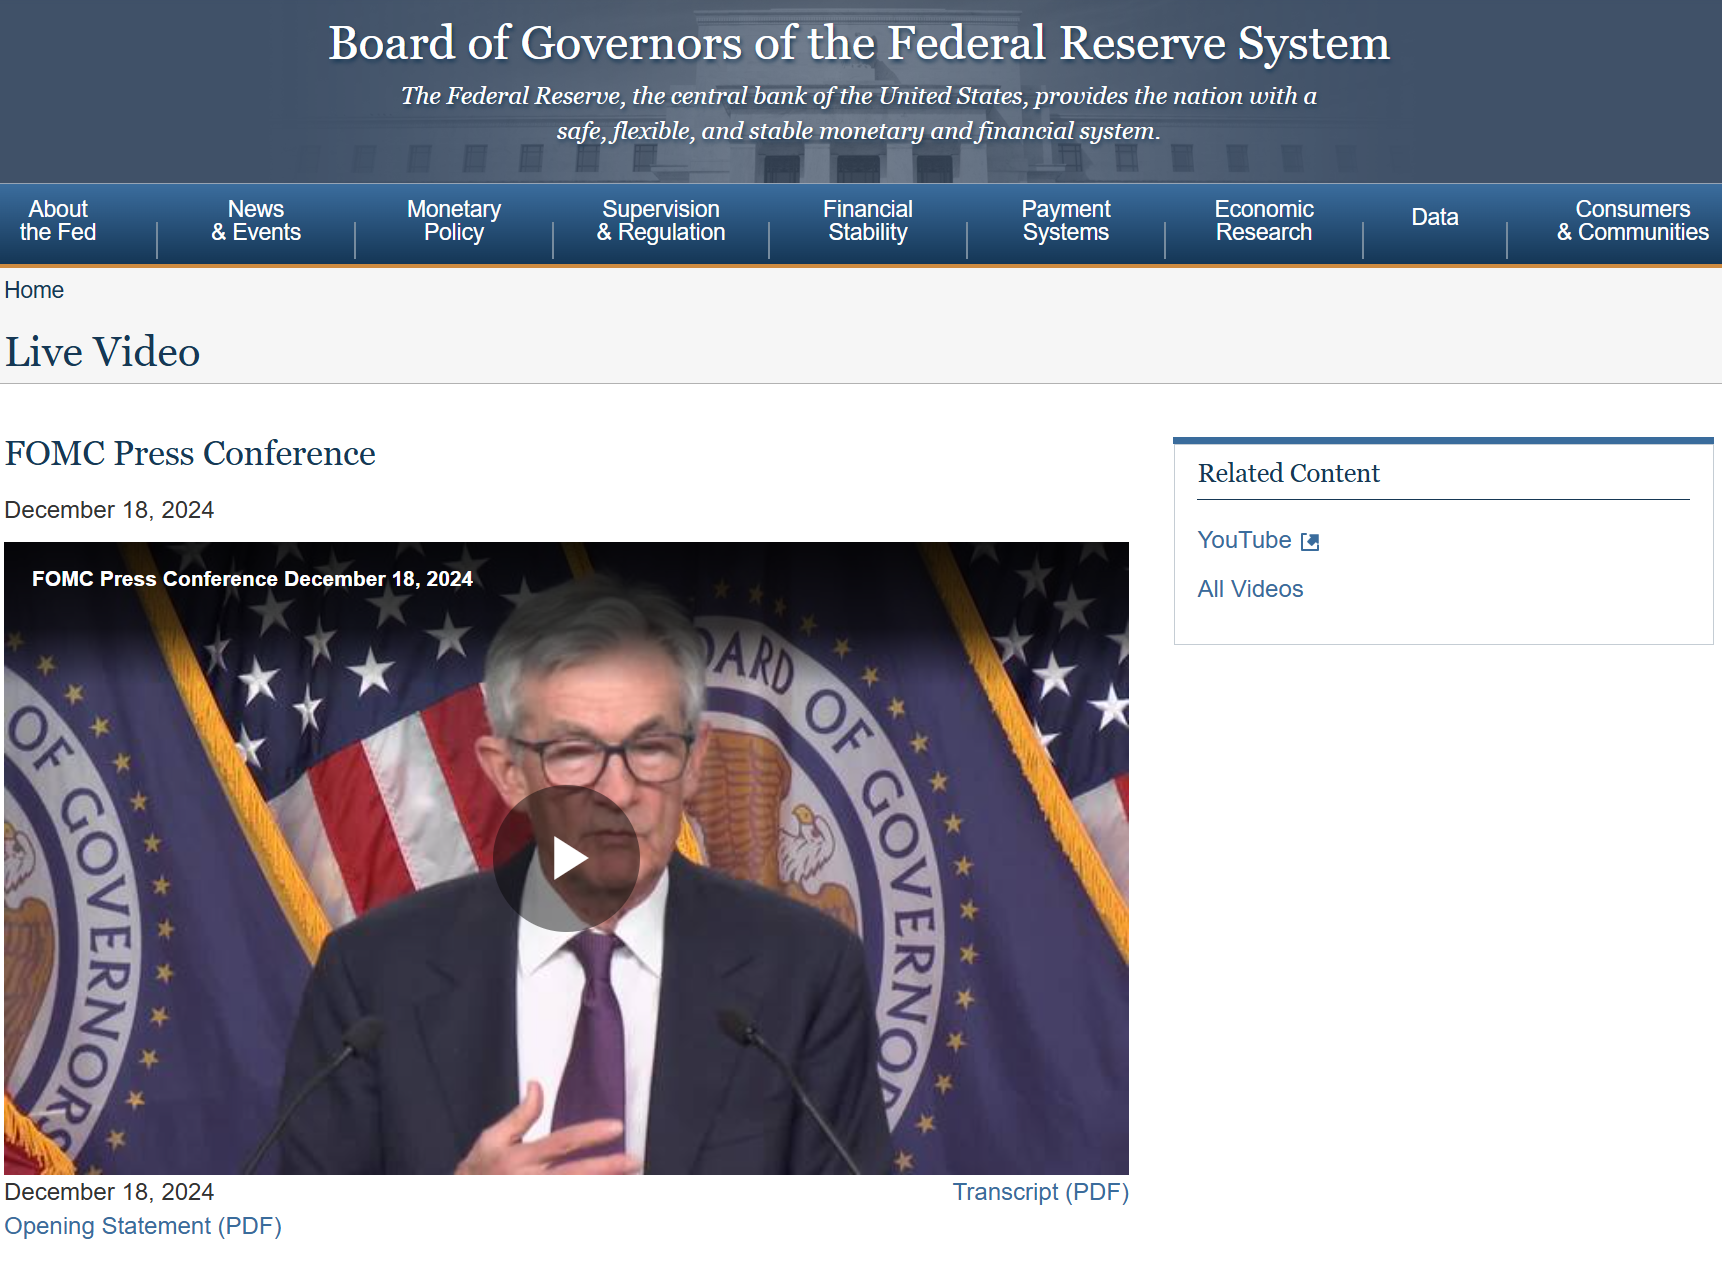1722x1276 pixels.
Task: Click the Related Content heading
Action: pos(1288,473)
